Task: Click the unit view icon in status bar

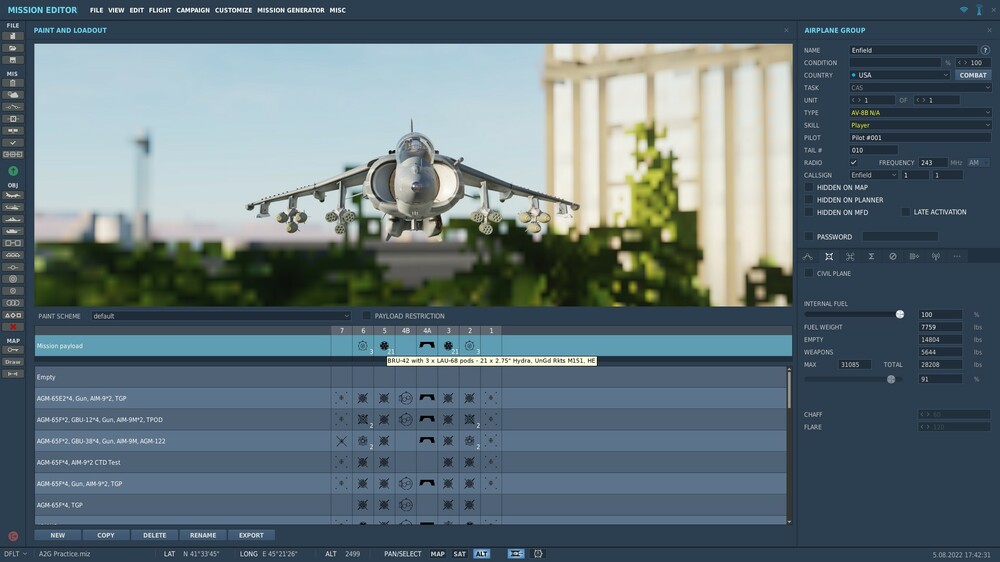Action: [515, 554]
